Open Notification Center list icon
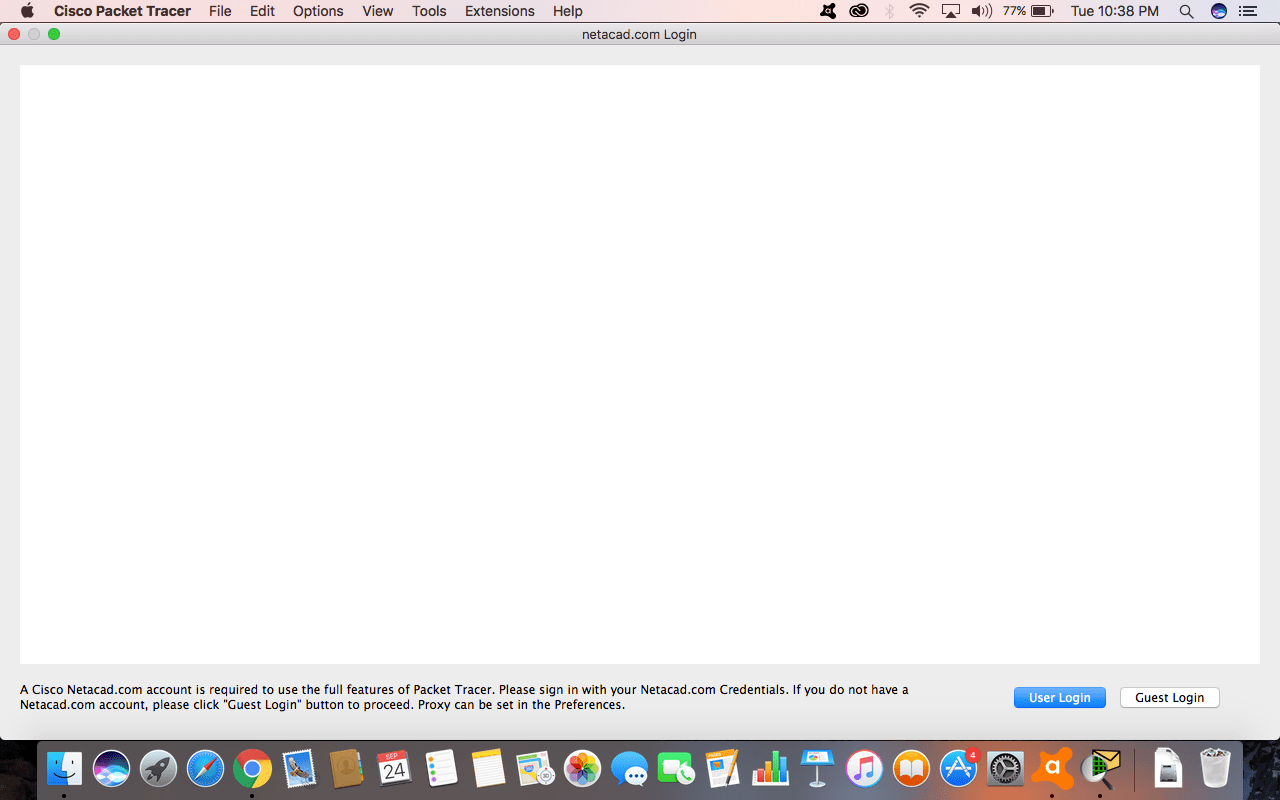The height and width of the screenshot is (800, 1280). [1247, 11]
